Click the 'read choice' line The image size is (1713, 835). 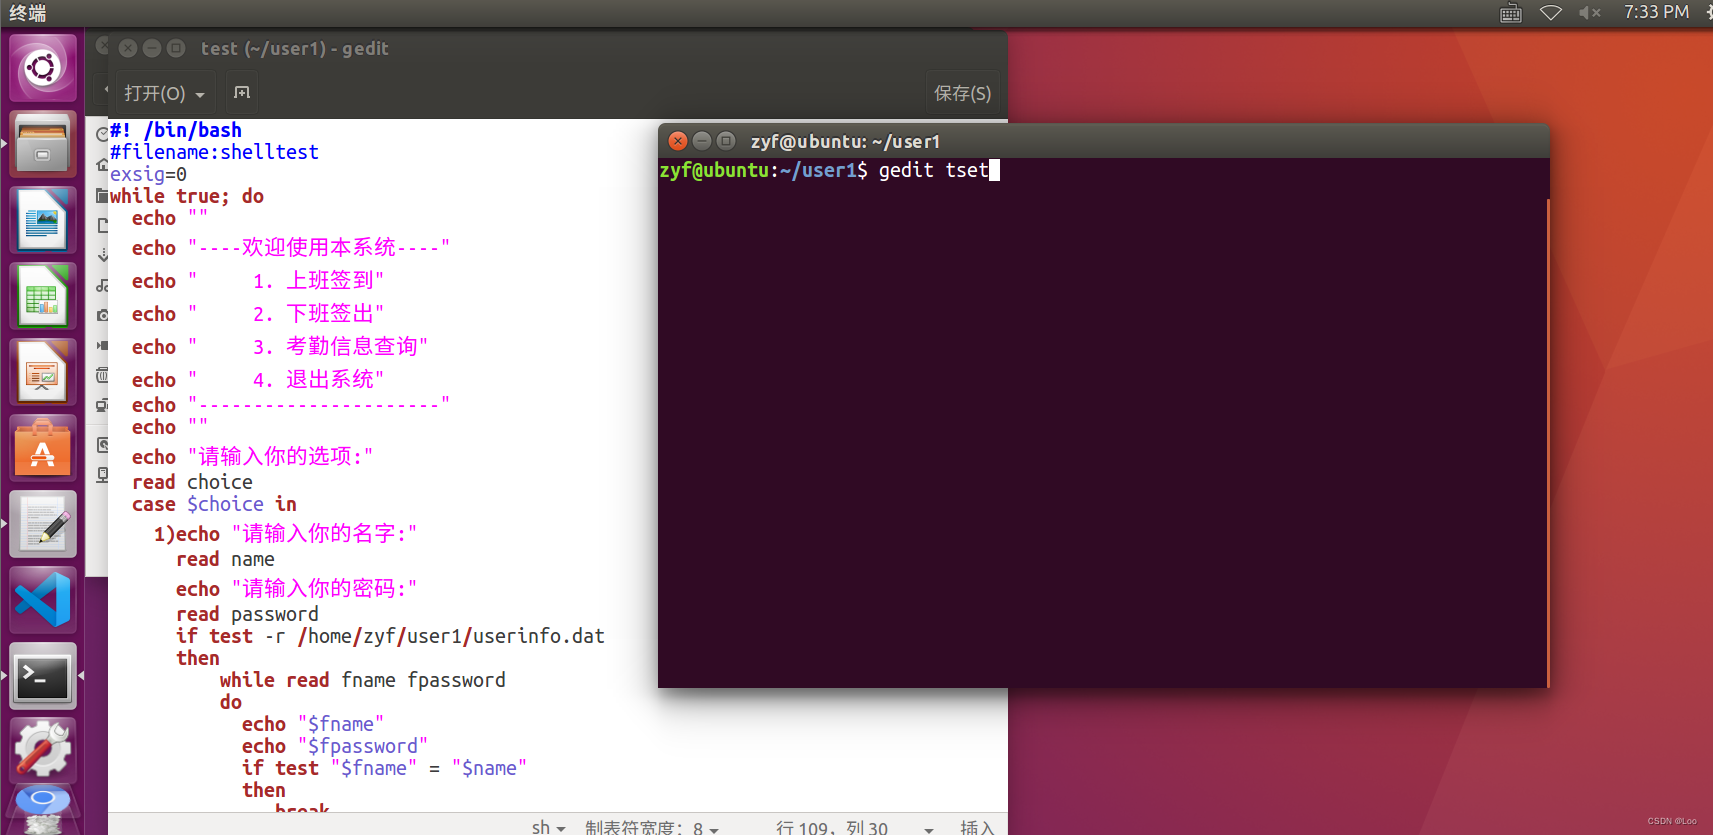pos(192,482)
